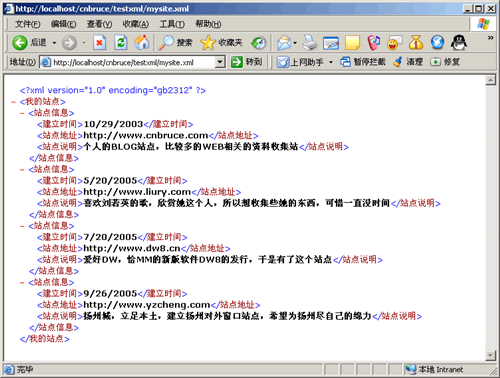Image resolution: width=500 pixels, height=378 pixels.
Task: Open Favorites with the star icon
Action: pyautogui.click(x=221, y=43)
